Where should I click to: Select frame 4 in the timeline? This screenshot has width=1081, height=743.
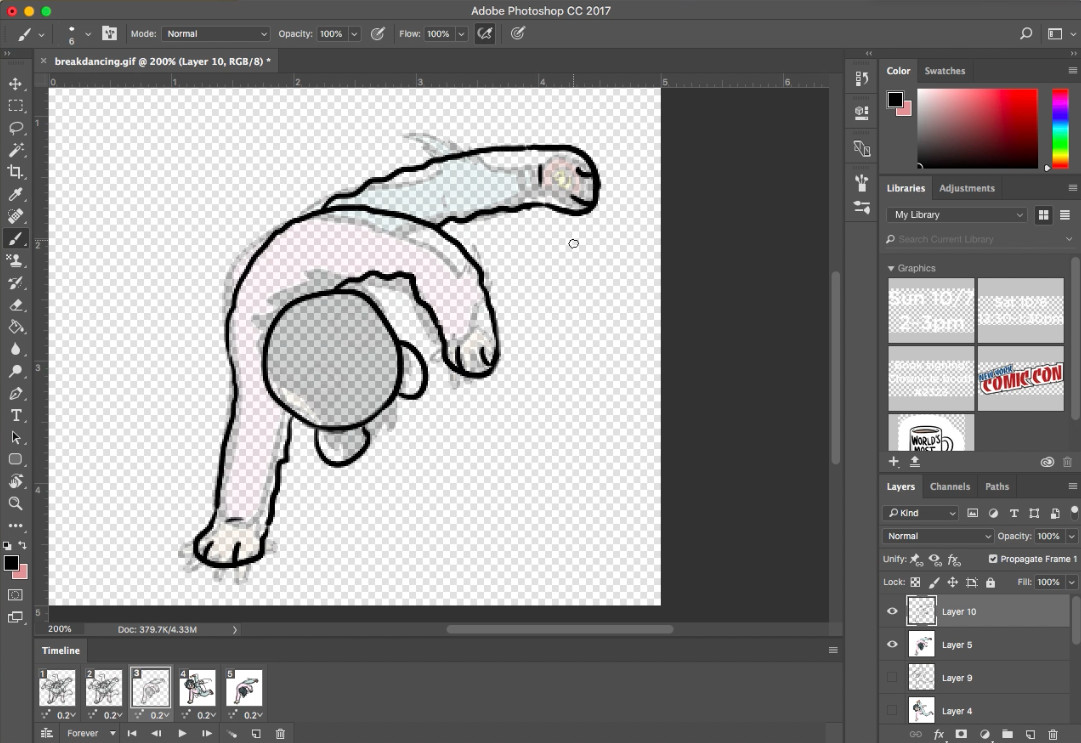point(197,688)
